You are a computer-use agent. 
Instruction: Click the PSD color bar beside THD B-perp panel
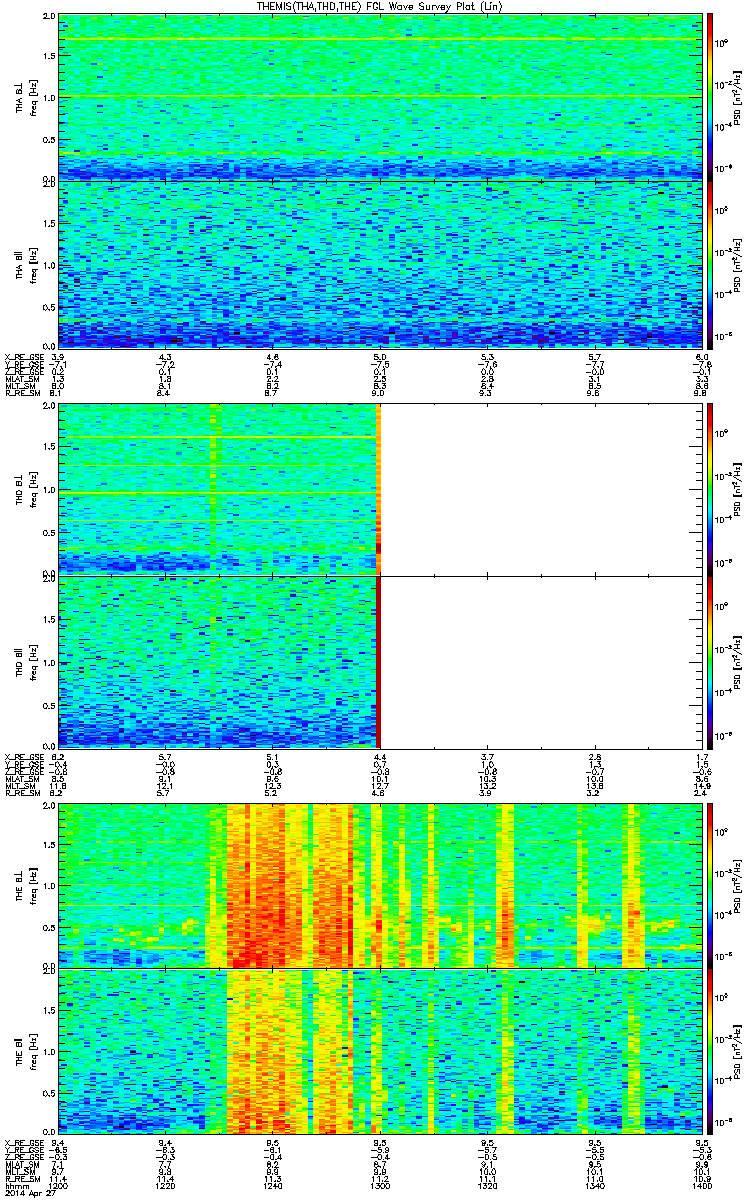(x=710, y=489)
